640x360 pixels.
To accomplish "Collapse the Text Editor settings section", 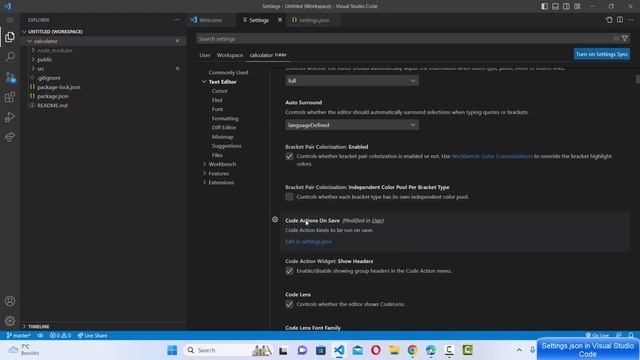I will click(204, 82).
